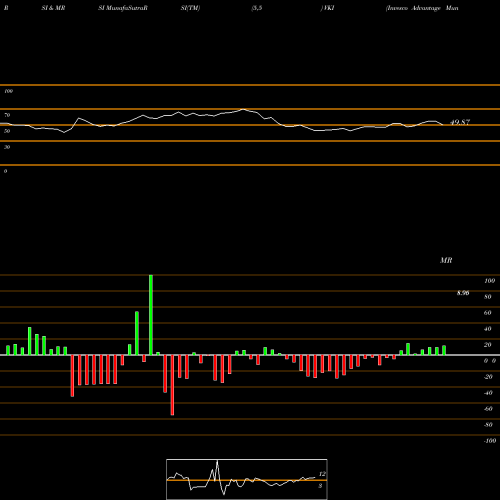
Task: Click the 'SI(TM)' header label
Action: (x=190, y=8)
